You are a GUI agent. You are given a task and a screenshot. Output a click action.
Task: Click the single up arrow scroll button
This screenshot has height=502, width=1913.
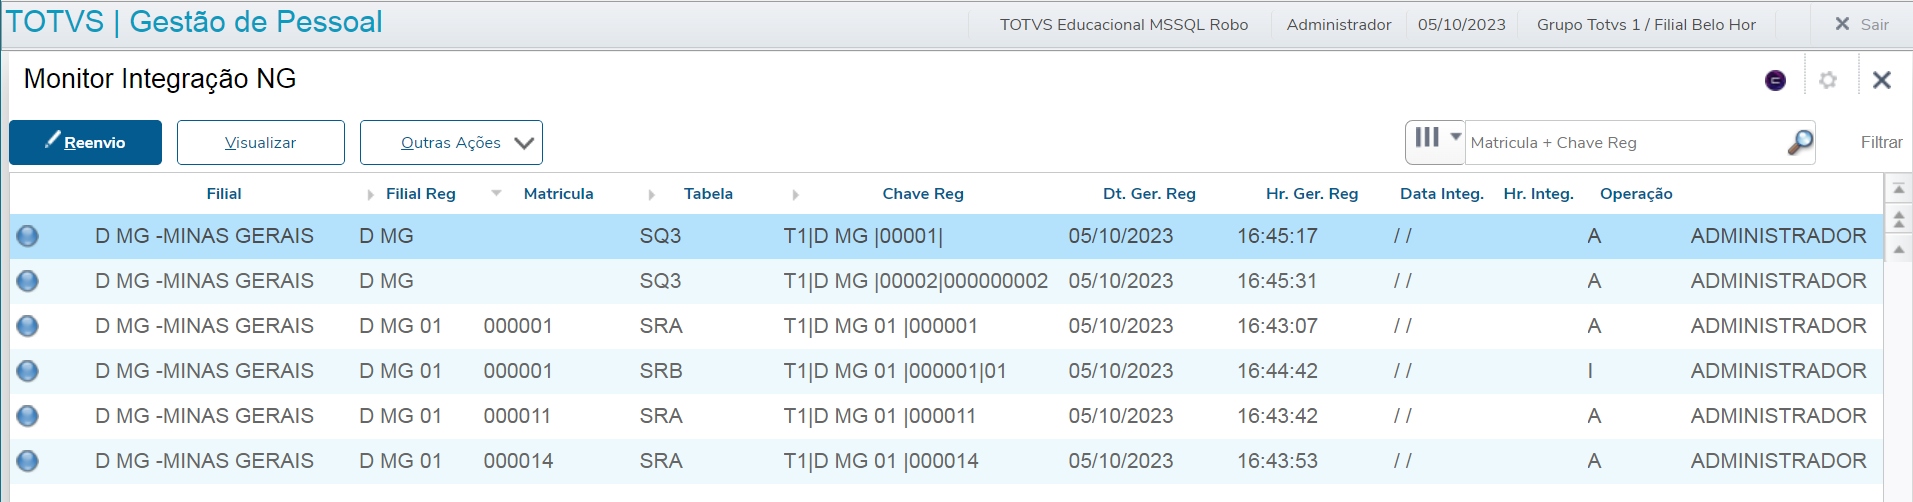coord(1898,248)
